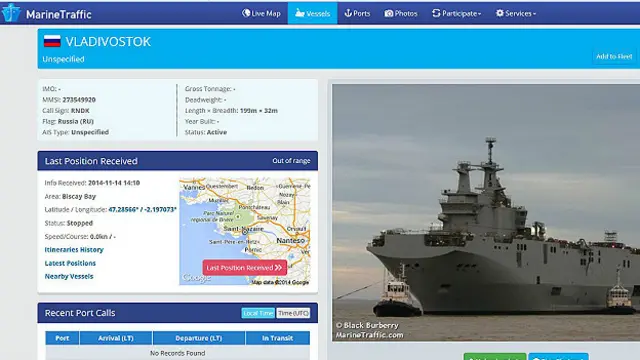Click the camera icon beside Photos
640x360 pixels.
click(389, 13)
